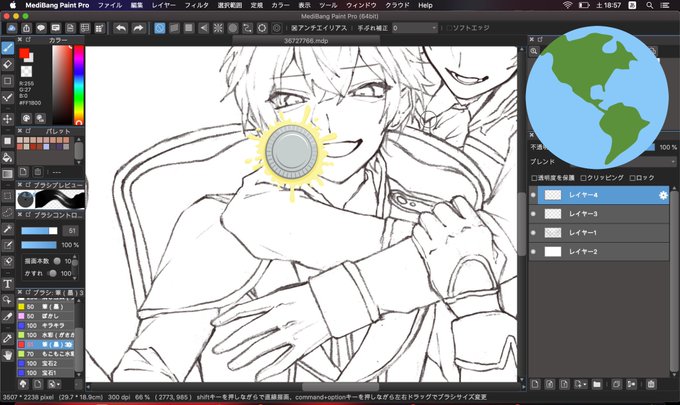Select the ぼかし brush in list
The image size is (680, 405).
pos(46,316)
